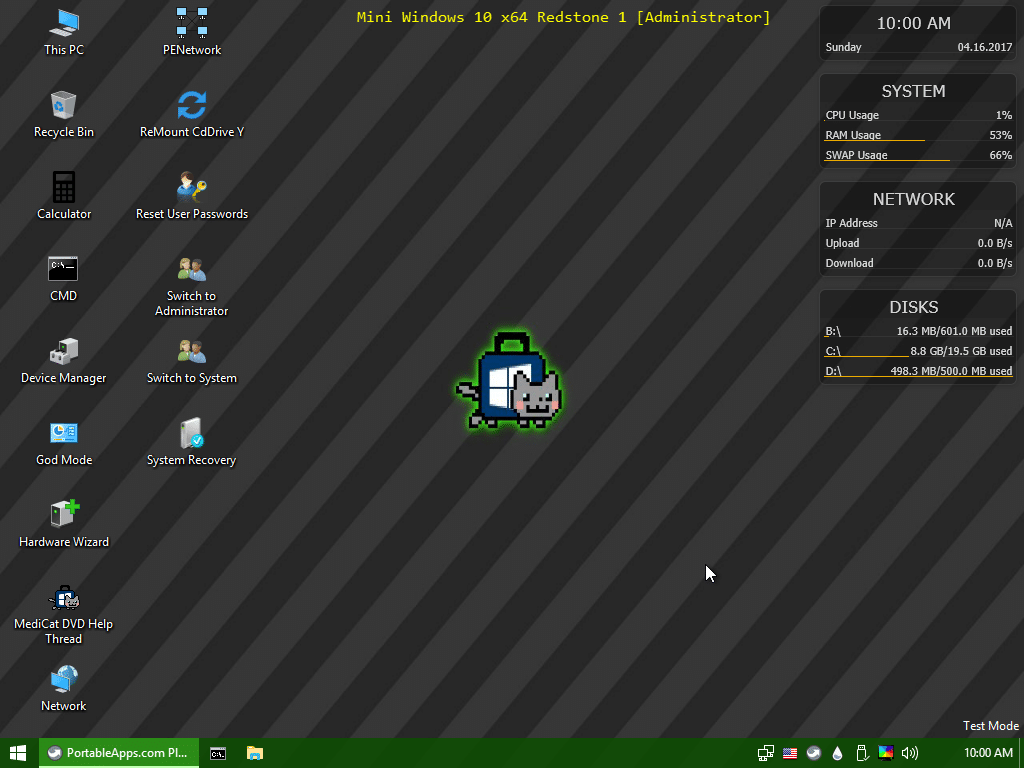Click the Test Mode watermark text
The height and width of the screenshot is (768, 1024).
(991, 726)
